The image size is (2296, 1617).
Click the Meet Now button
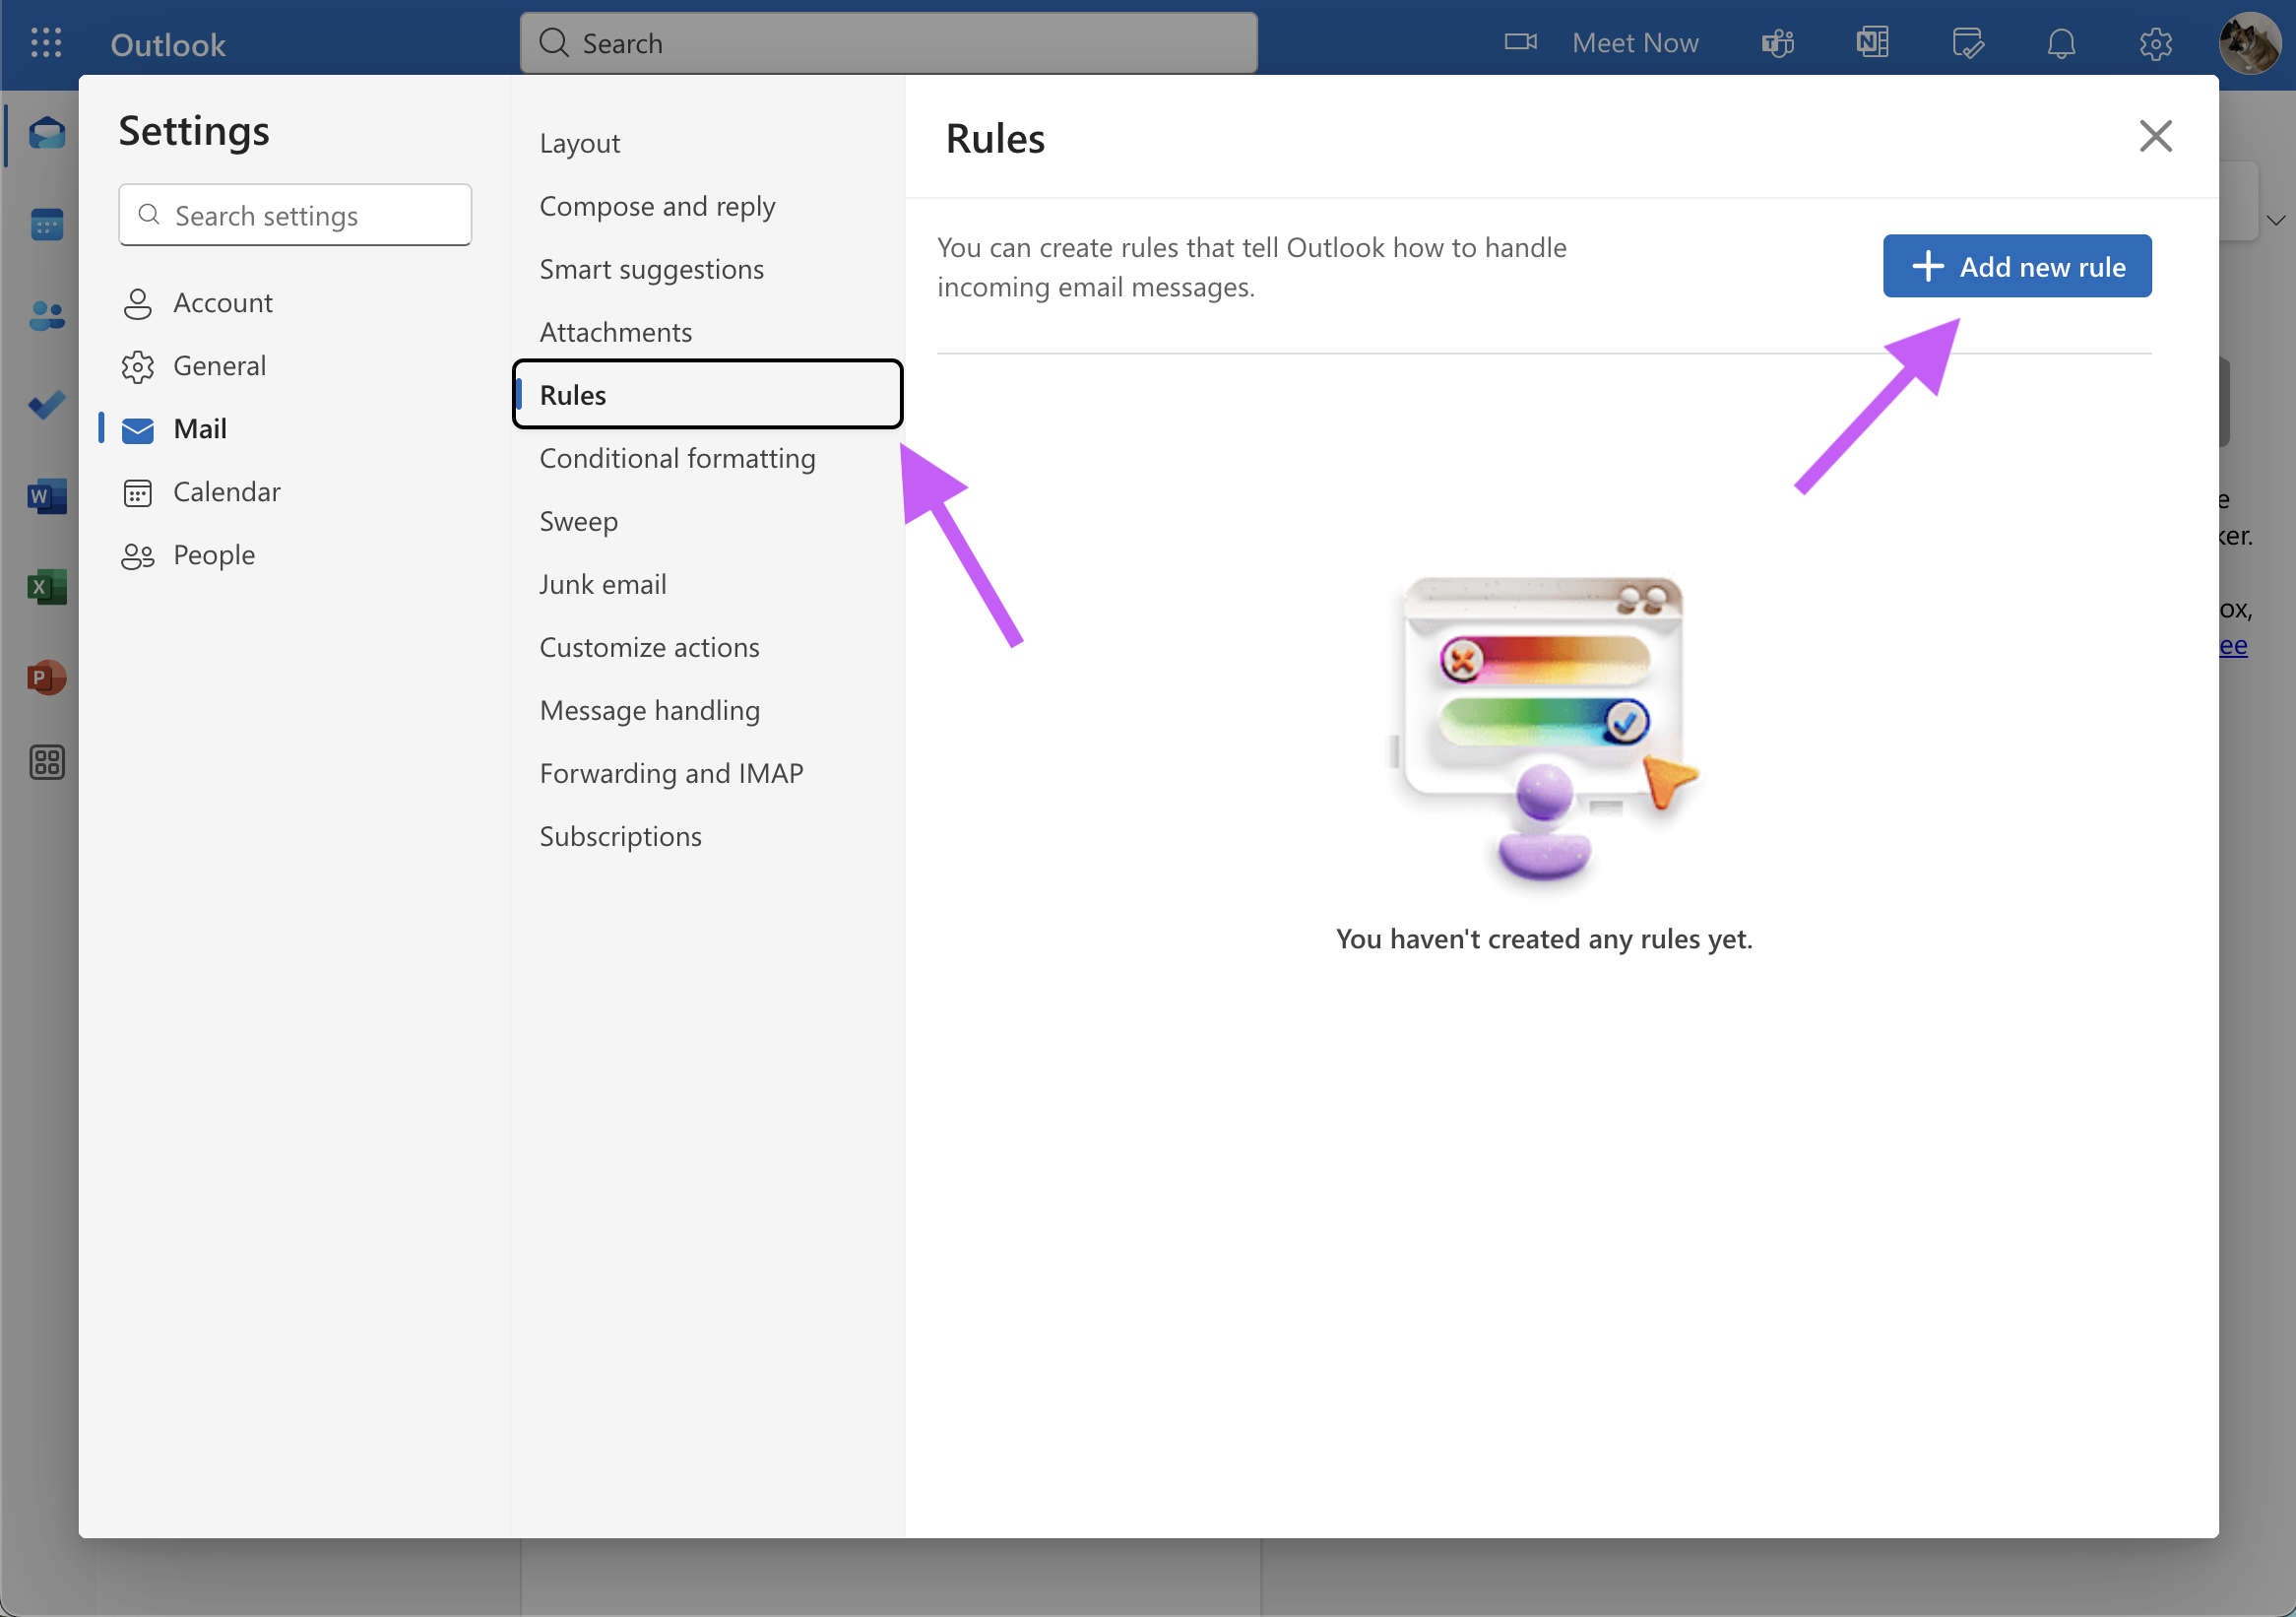(x=1603, y=43)
